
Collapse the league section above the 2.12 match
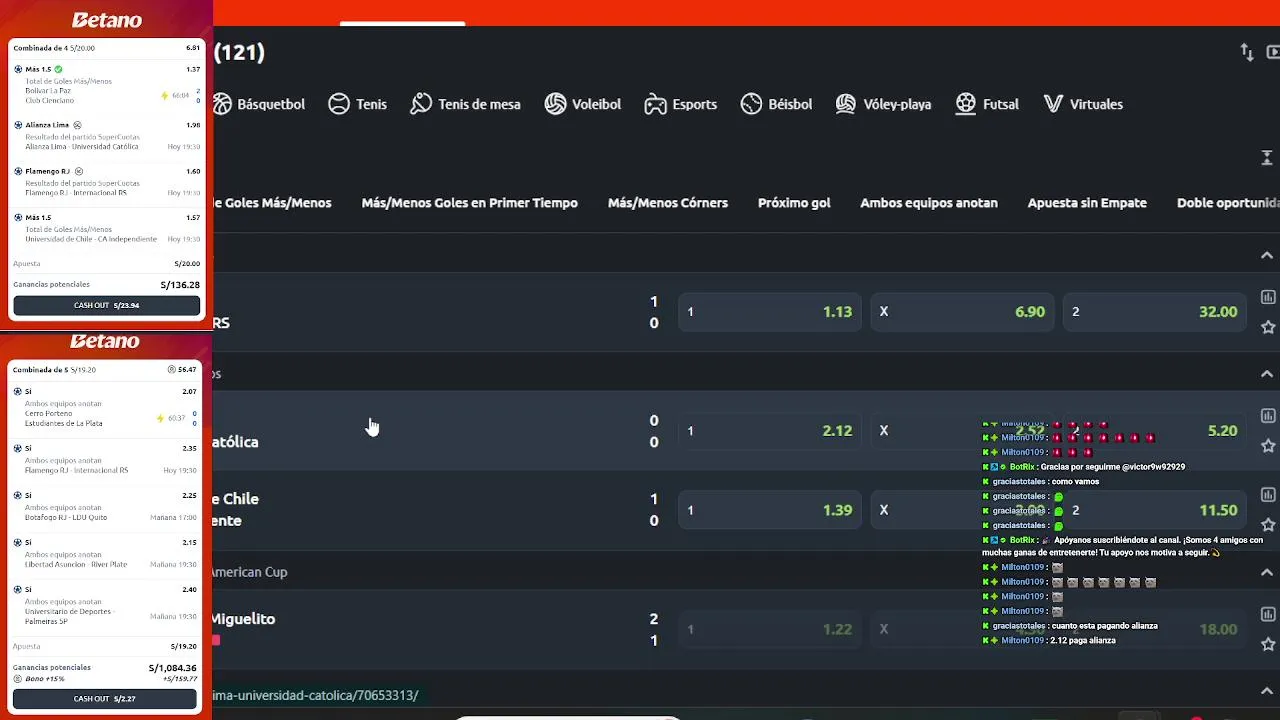pyautogui.click(x=1267, y=374)
